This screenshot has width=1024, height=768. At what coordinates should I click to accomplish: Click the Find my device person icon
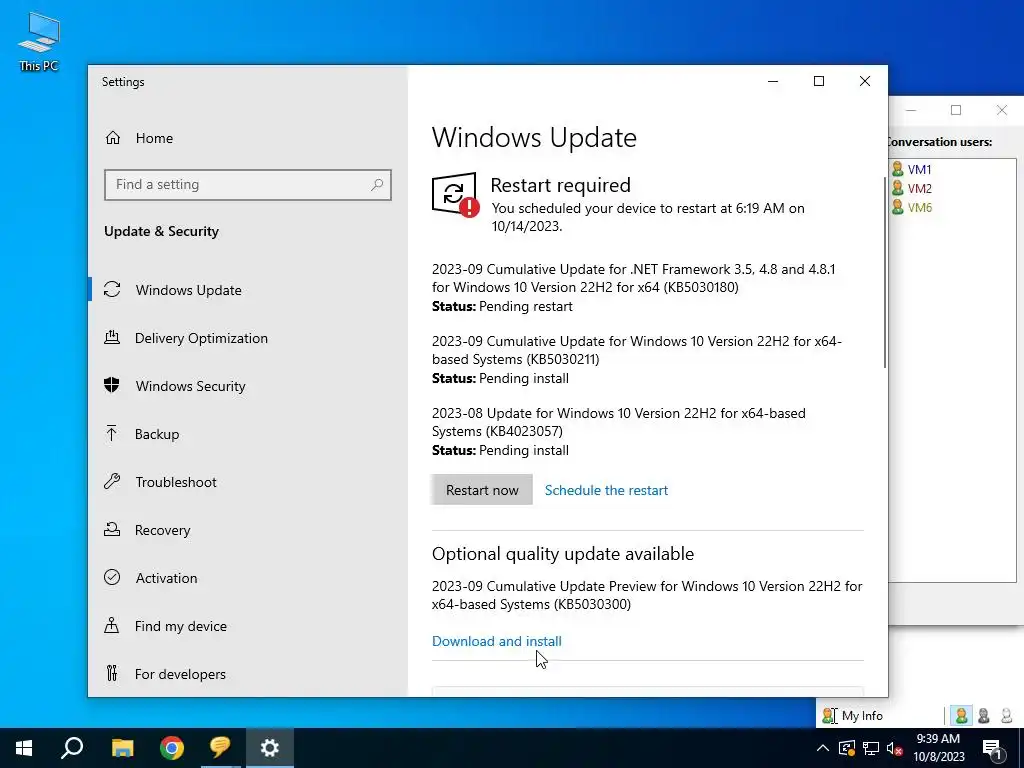tap(112, 625)
